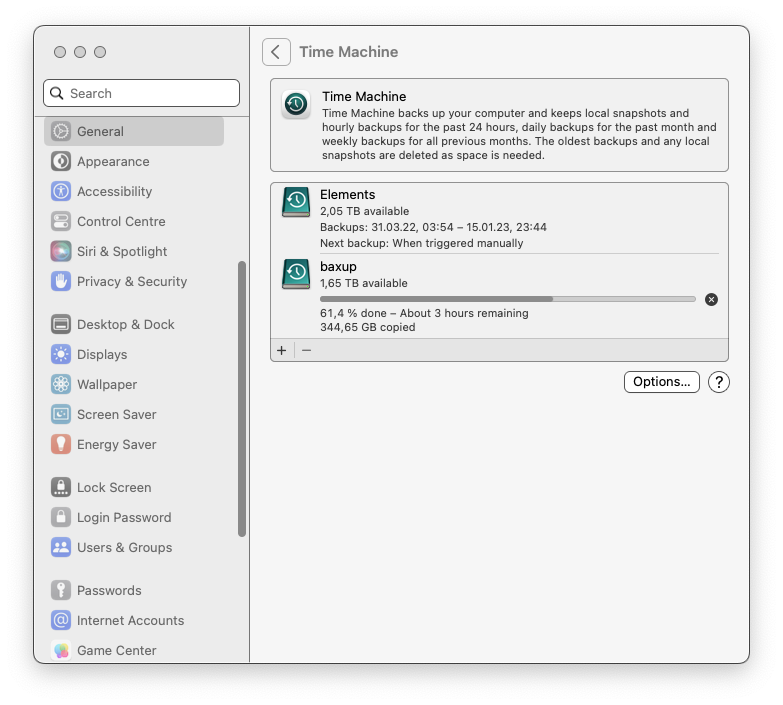The image size is (783, 705).
Task: Open Privacy & Security settings
Action: [132, 281]
